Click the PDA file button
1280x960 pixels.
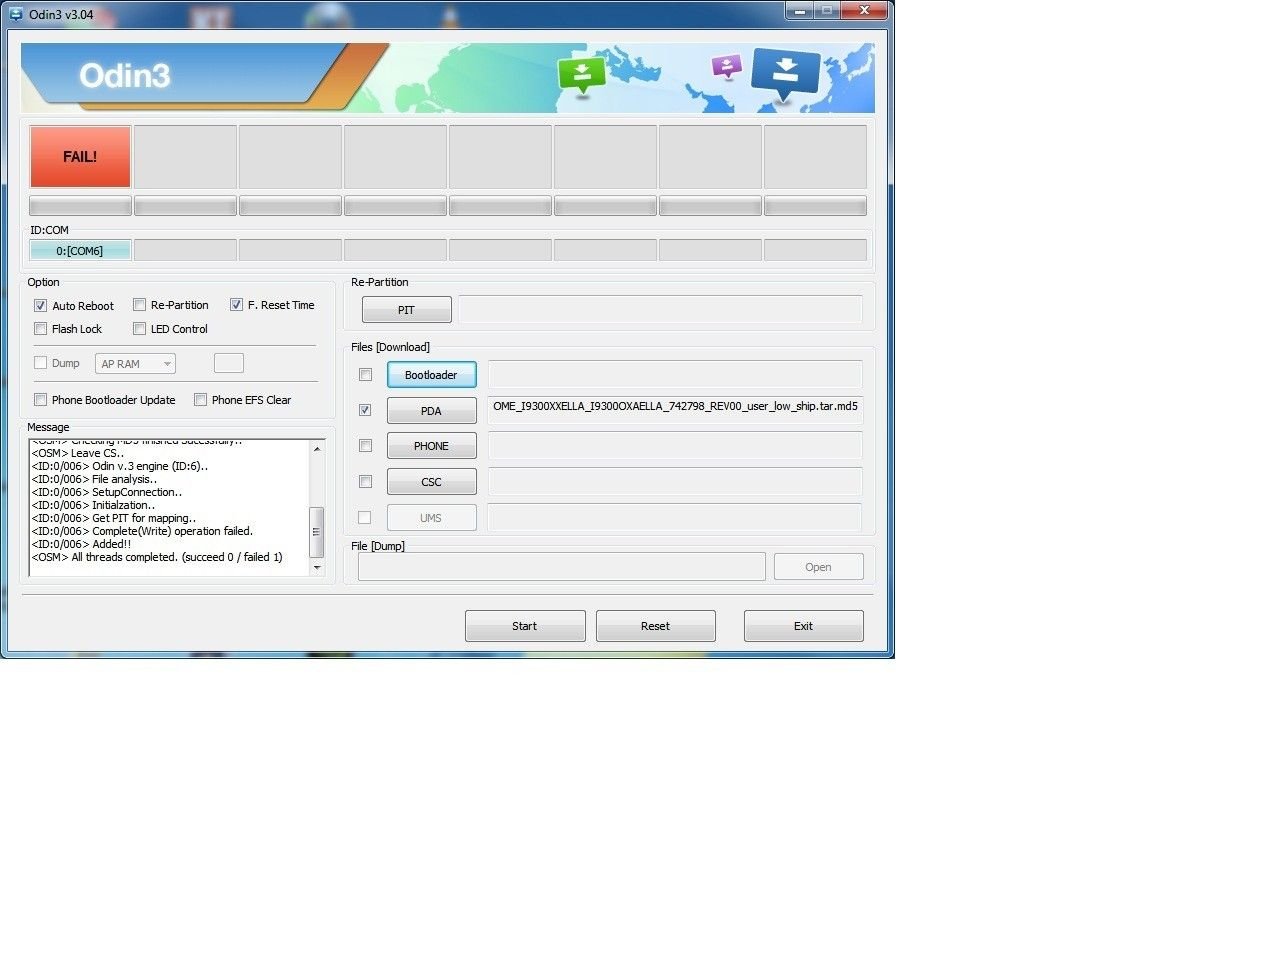[431, 411]
